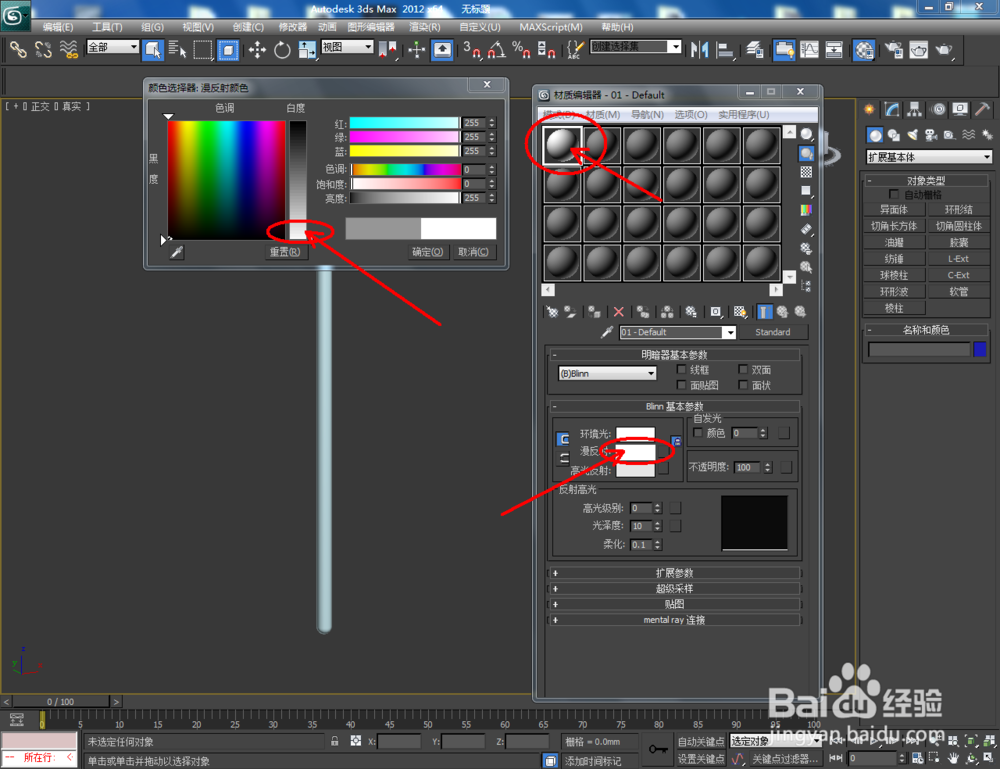Toggle the Angle Snap icon

click(496, 50)
